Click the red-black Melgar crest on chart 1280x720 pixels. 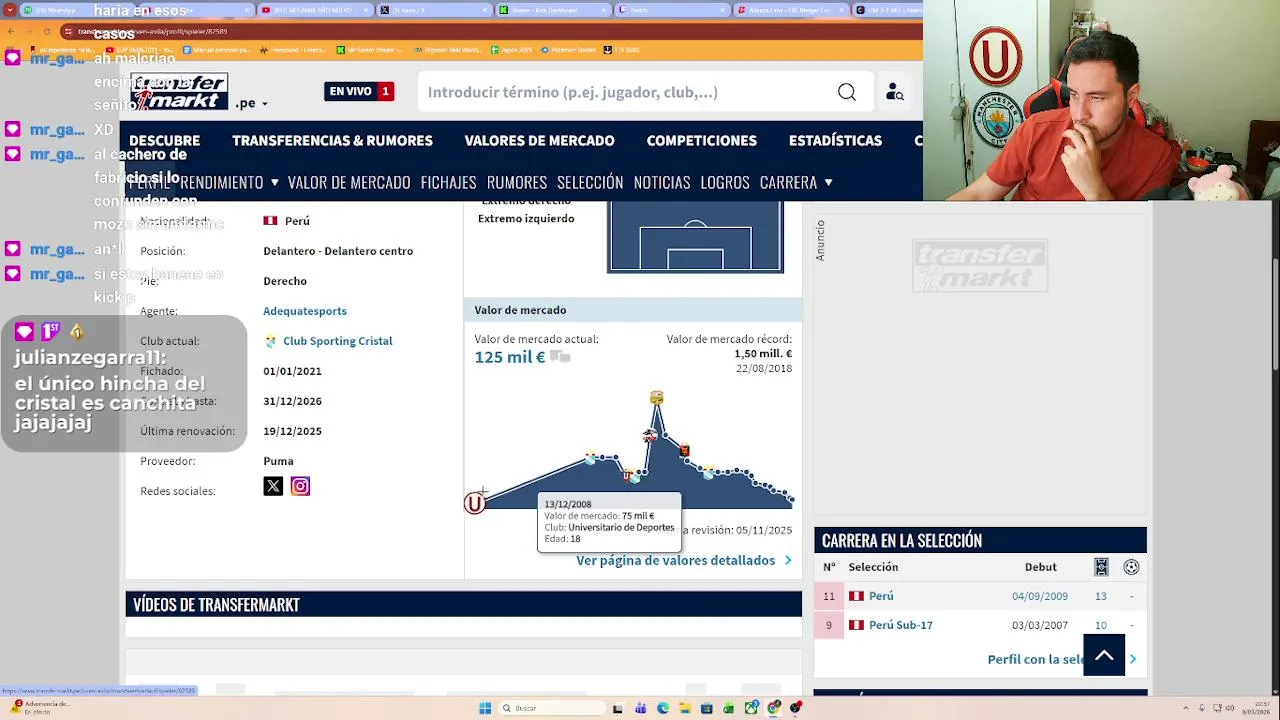(x=684, y=450)
